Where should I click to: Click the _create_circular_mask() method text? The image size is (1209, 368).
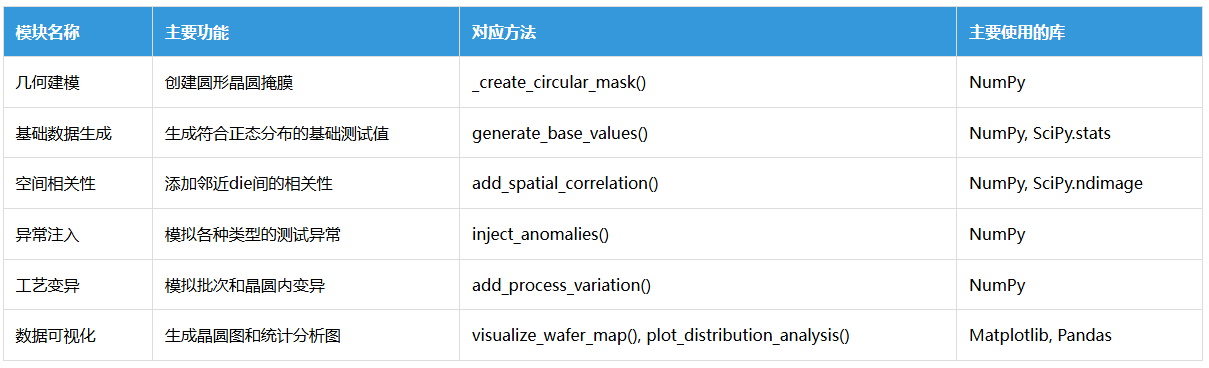click(x=559, y=83)
